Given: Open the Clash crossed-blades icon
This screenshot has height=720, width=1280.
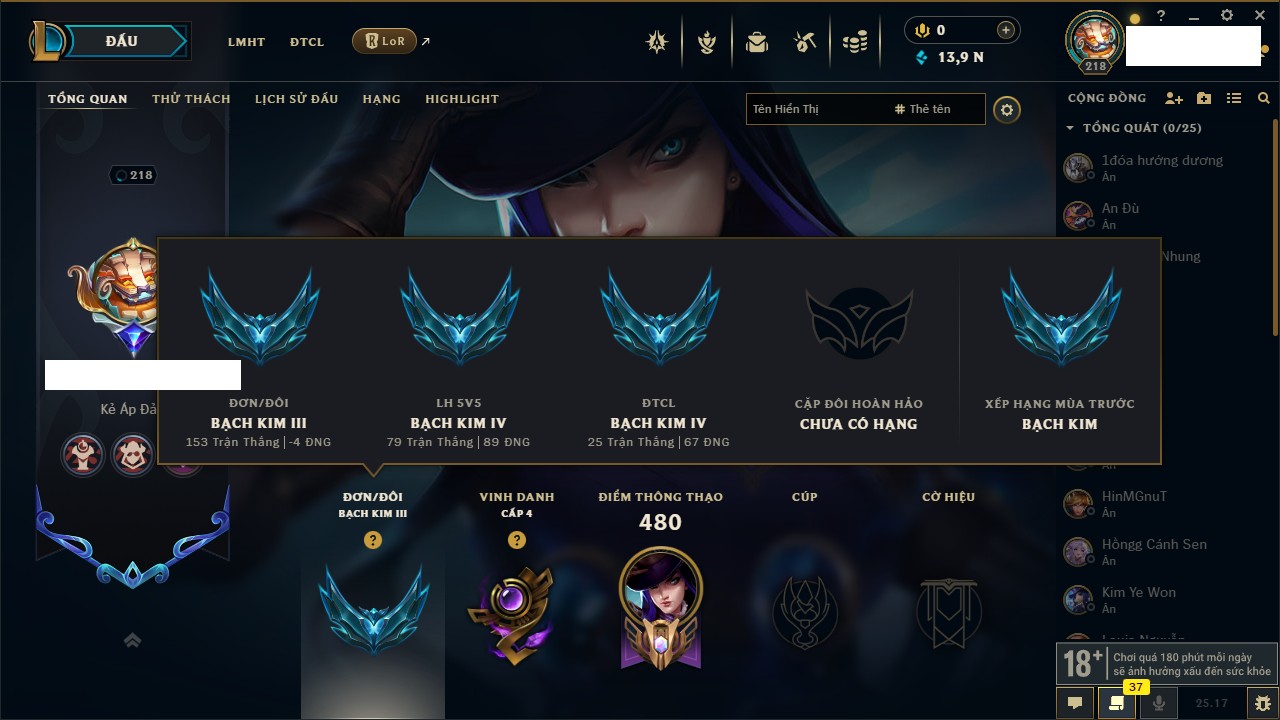Looking at the screenshot, I should pyautogui.click(x=657, y=42).
